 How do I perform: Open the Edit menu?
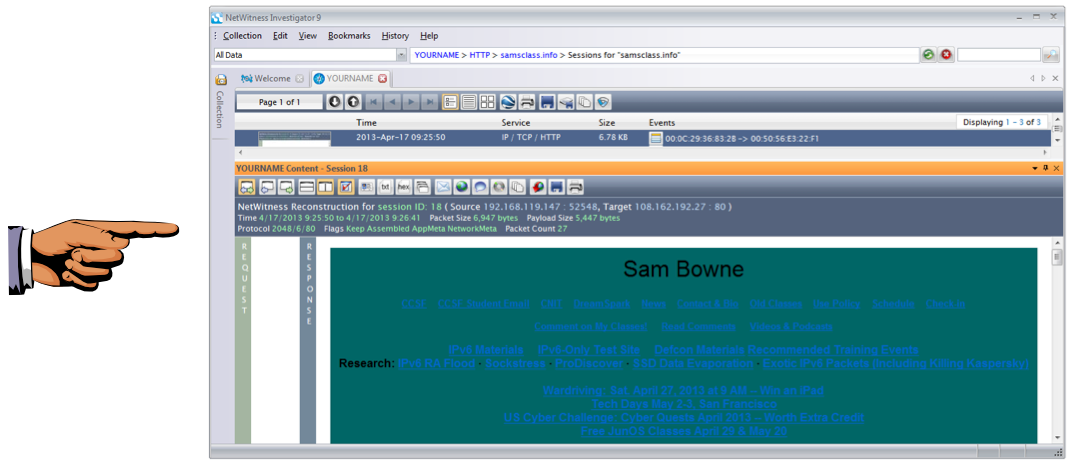click(x=280, y=36)
